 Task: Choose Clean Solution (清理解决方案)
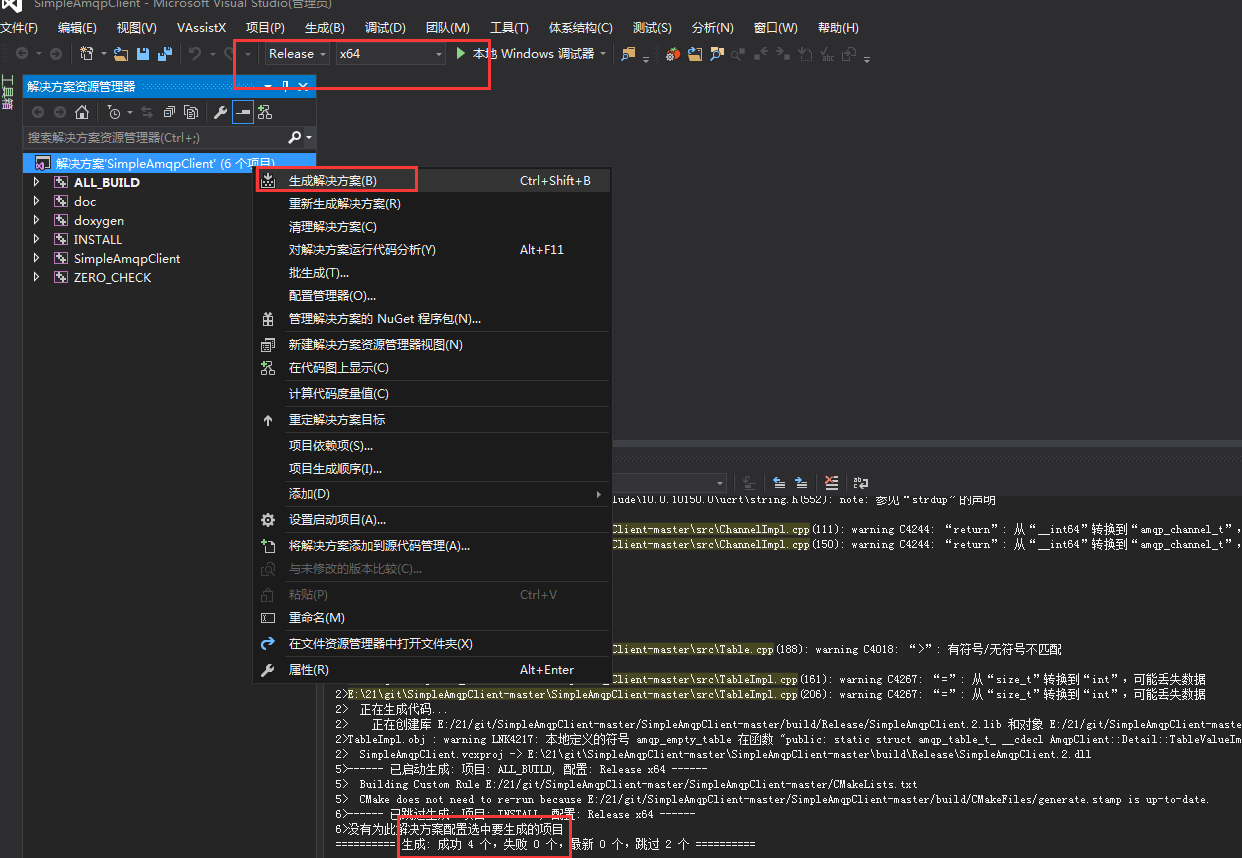pyautogui.click(x=431, y=227)
